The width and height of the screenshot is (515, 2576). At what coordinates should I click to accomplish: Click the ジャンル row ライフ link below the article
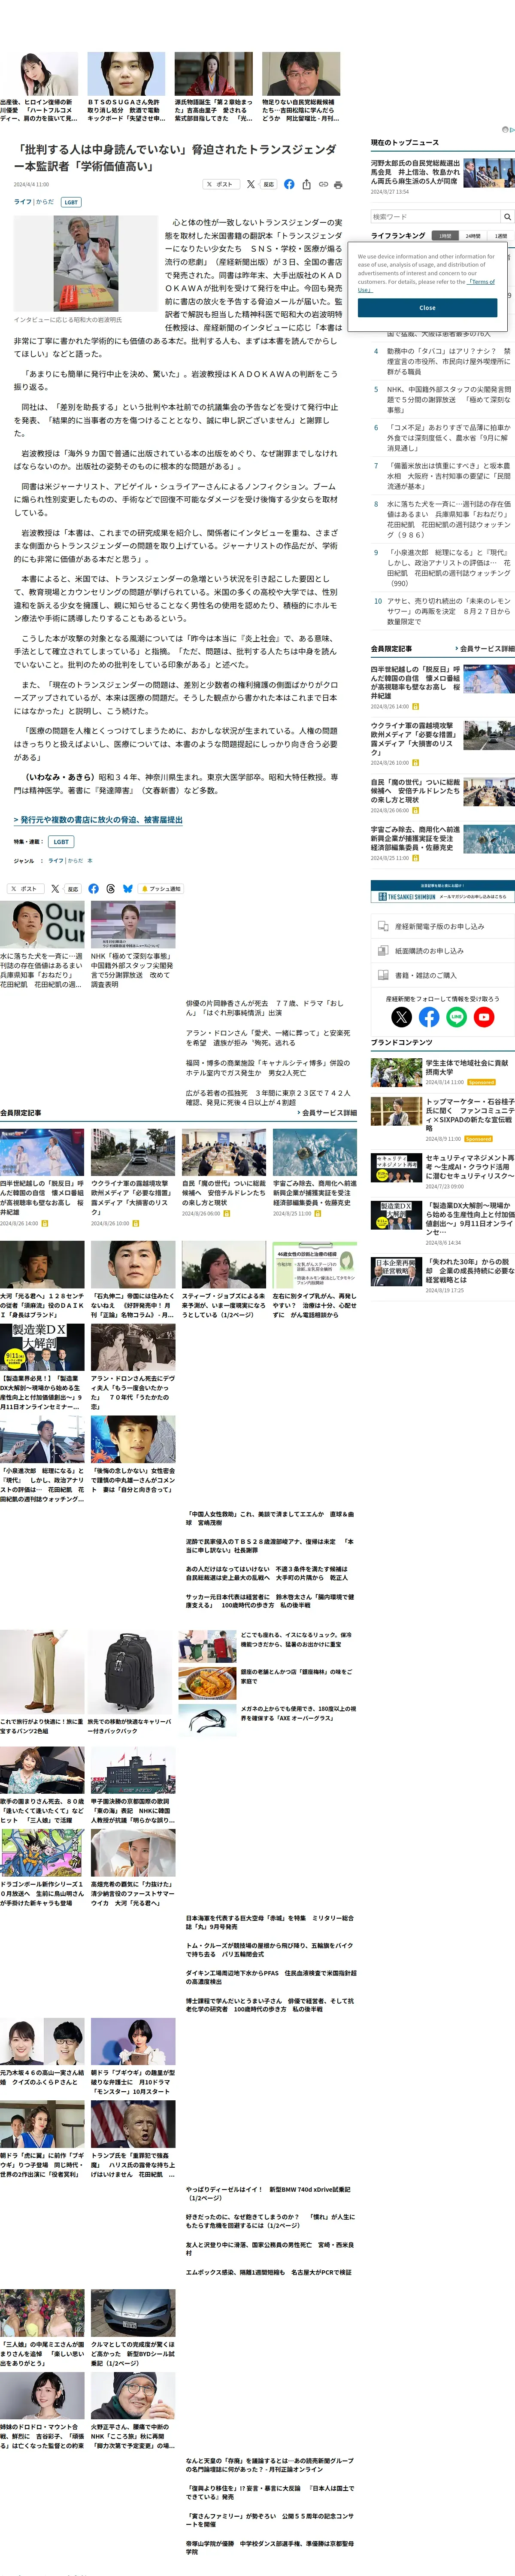[x=56, y=860]
